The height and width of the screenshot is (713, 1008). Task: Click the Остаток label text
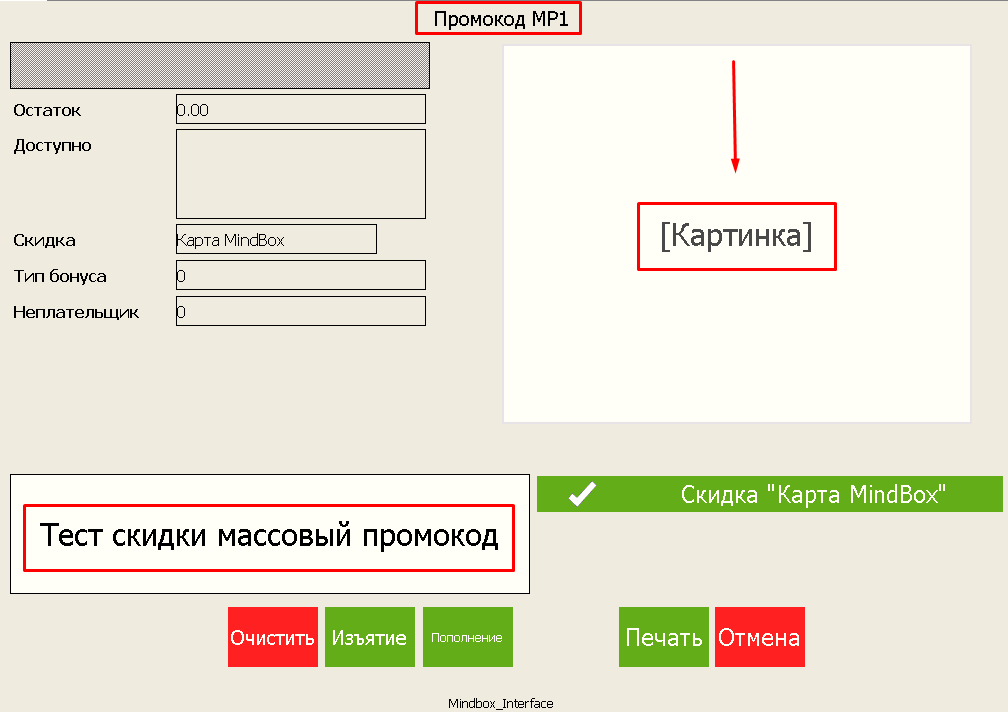pos(41,110)
